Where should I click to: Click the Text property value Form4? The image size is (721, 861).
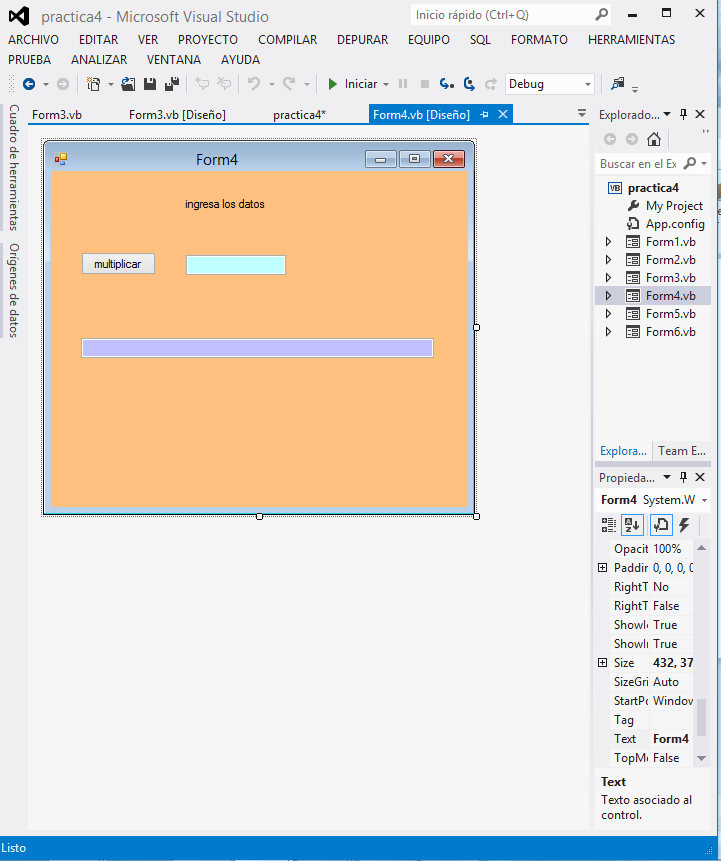[x=671, y=739]
